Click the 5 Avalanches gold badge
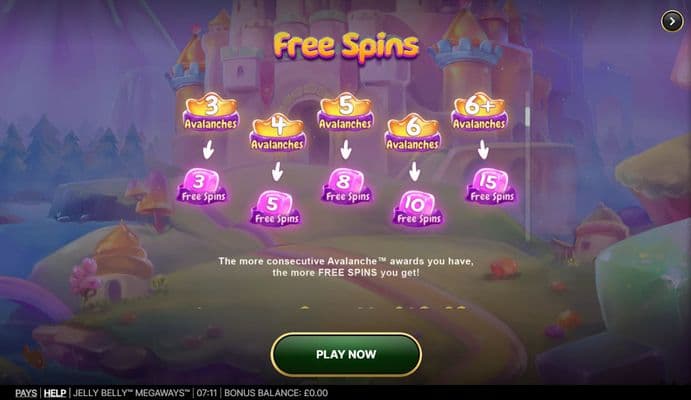 tap(346, 111)
